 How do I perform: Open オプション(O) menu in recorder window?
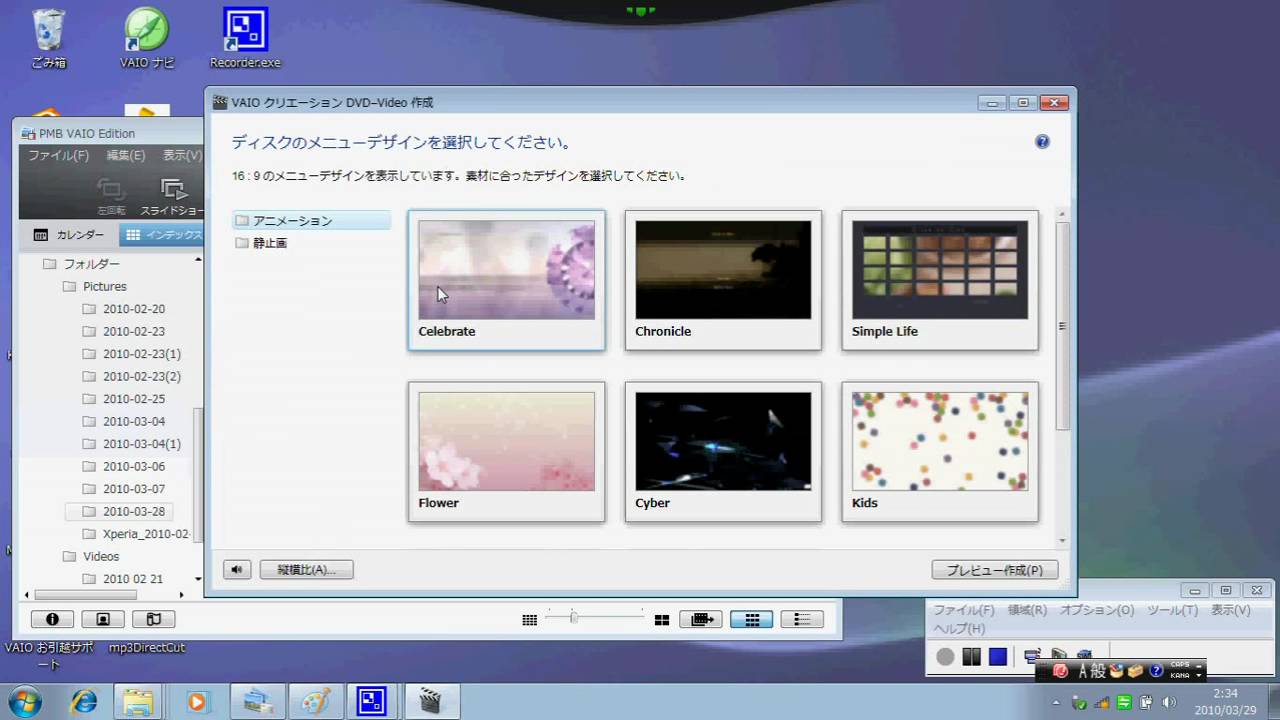coord(1097,610)
